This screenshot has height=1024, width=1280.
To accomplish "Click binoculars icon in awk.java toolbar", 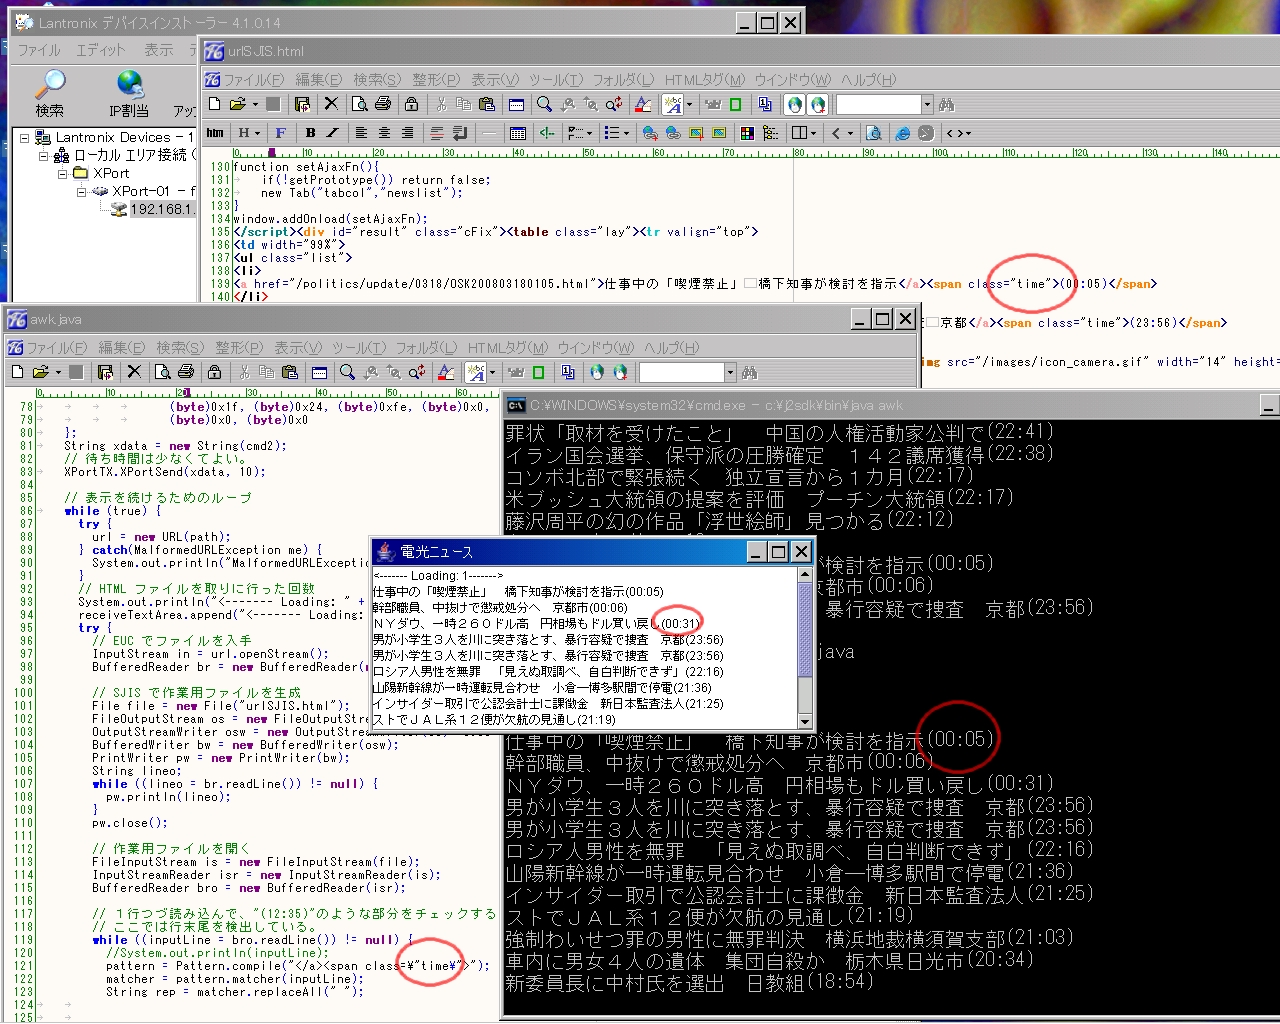I will [x=749, y=372].
